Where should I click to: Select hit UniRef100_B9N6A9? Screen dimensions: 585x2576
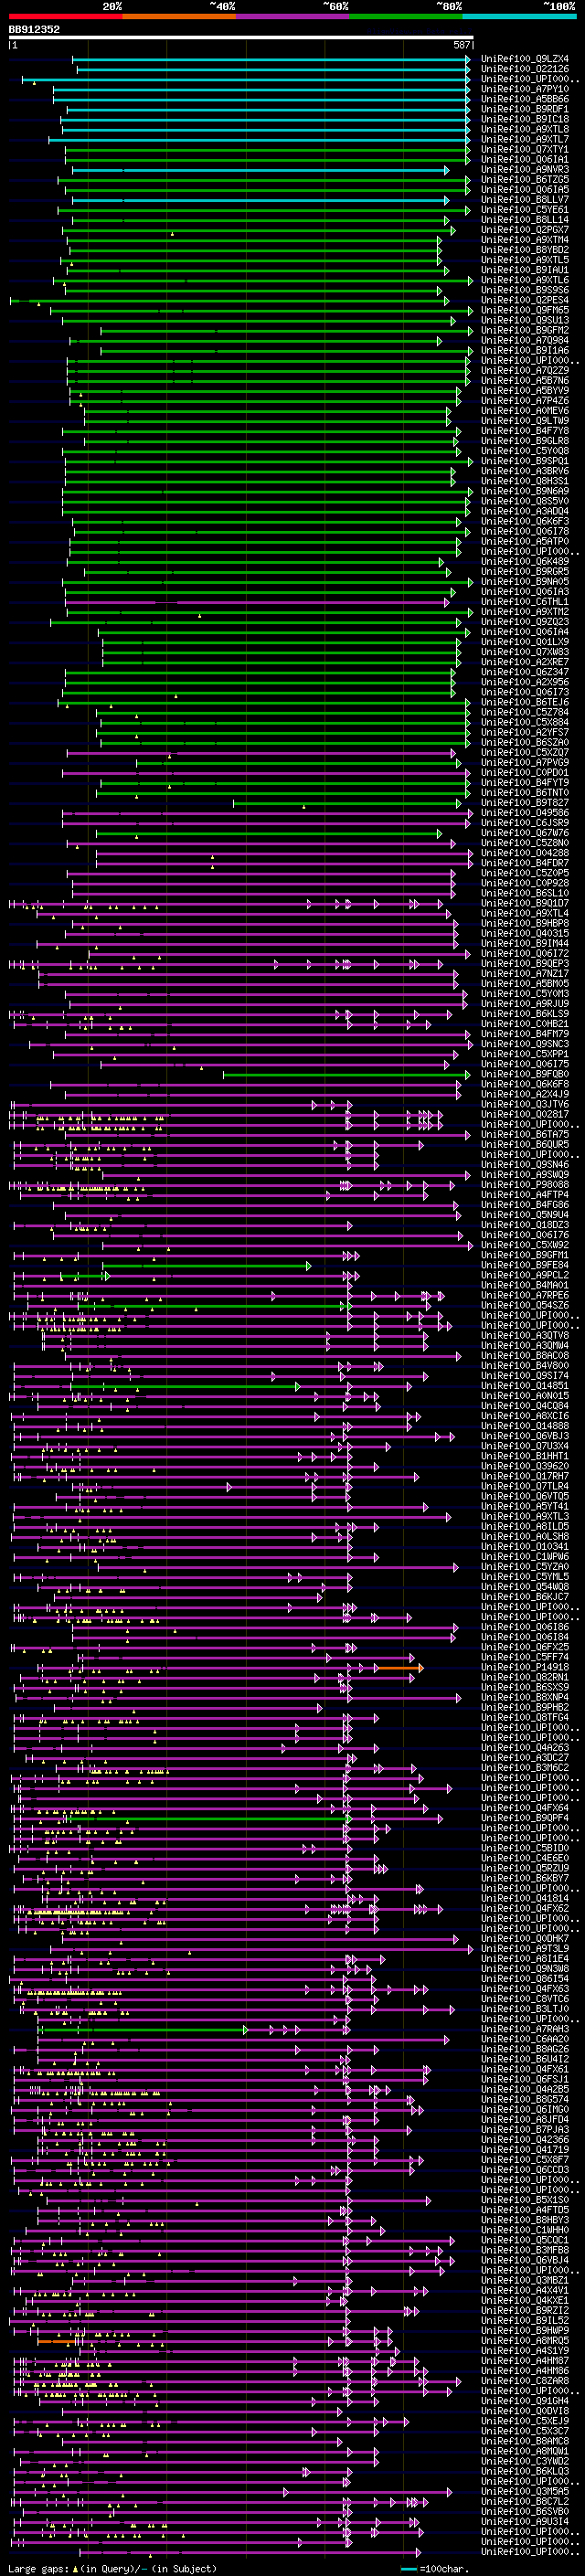[525, 491]
